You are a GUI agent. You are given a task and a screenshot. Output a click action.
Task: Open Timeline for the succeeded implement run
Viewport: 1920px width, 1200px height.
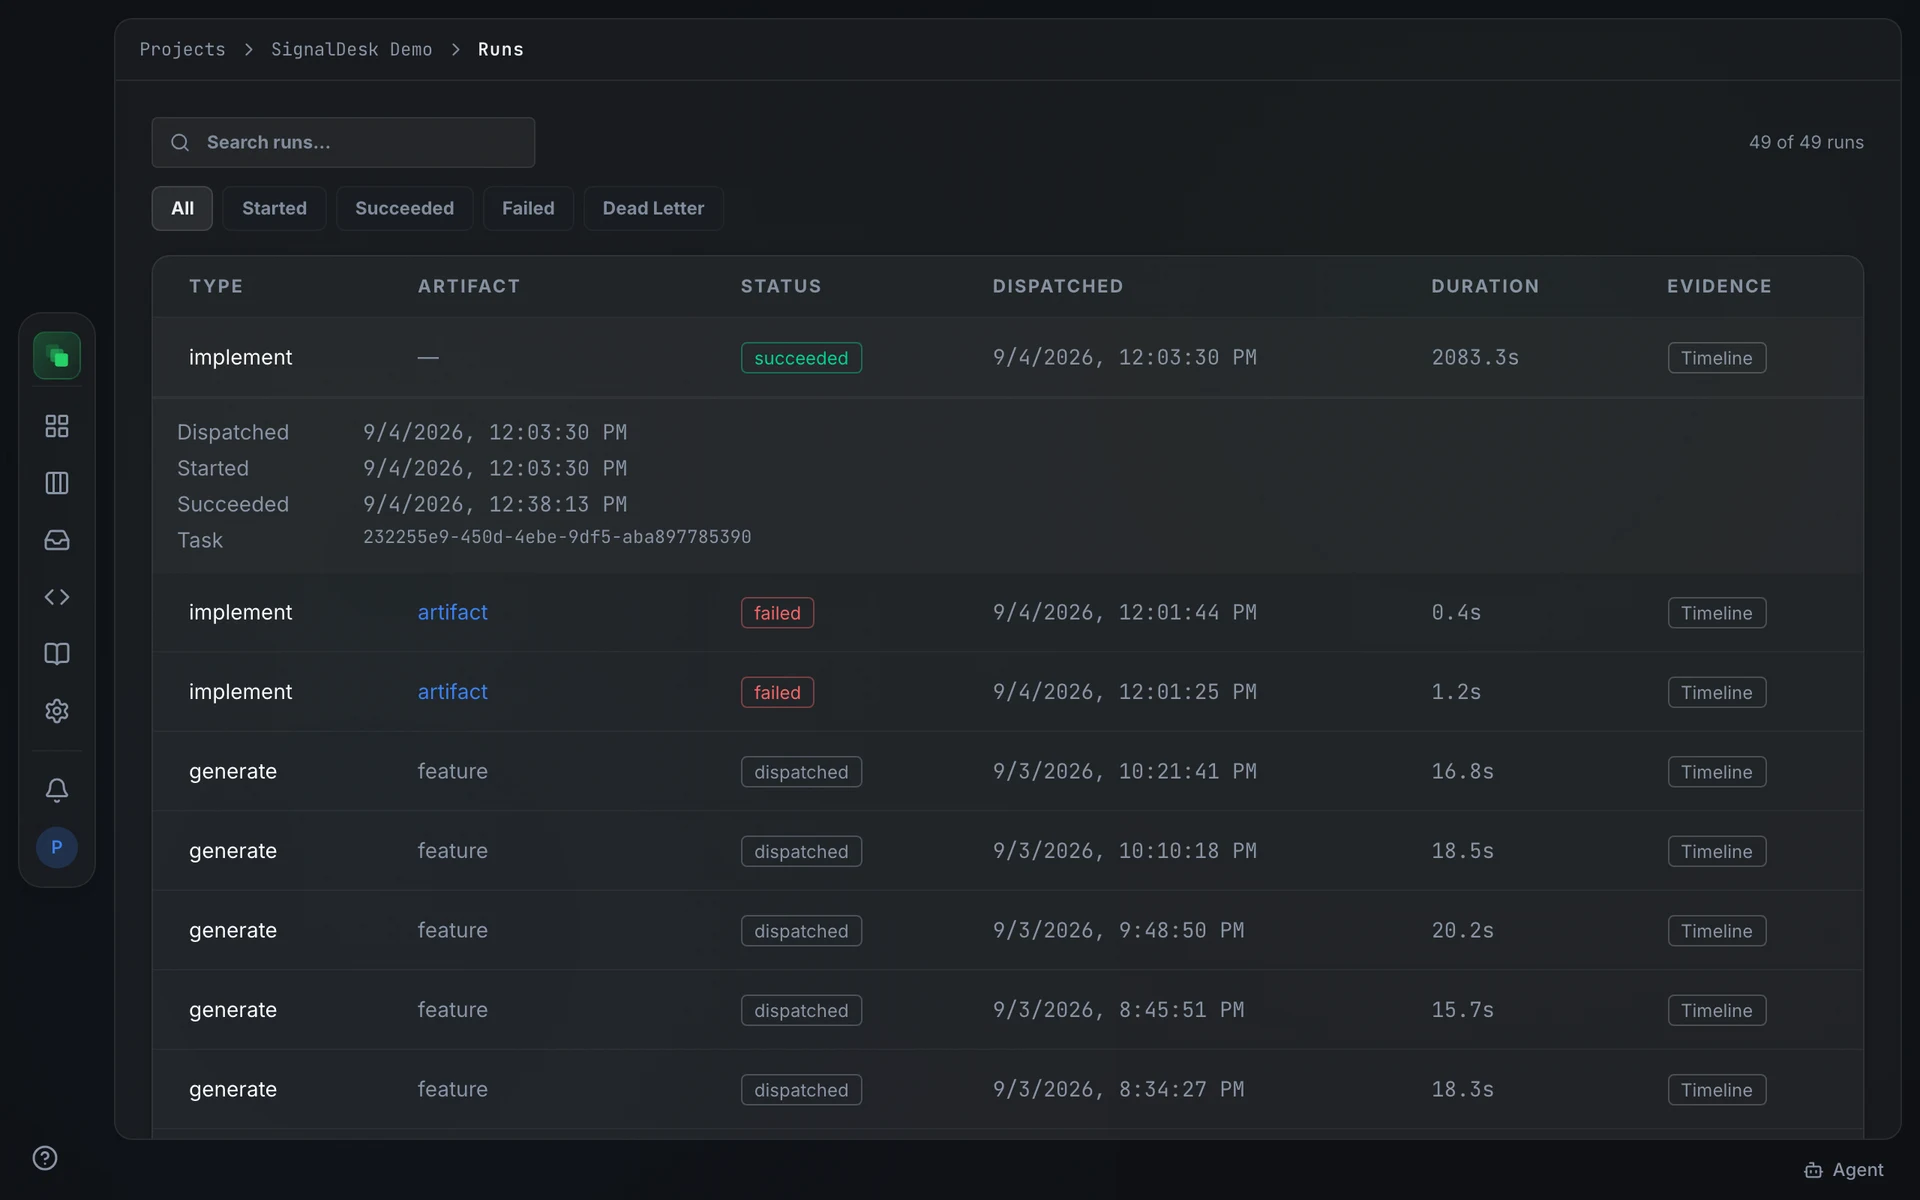1716,358
